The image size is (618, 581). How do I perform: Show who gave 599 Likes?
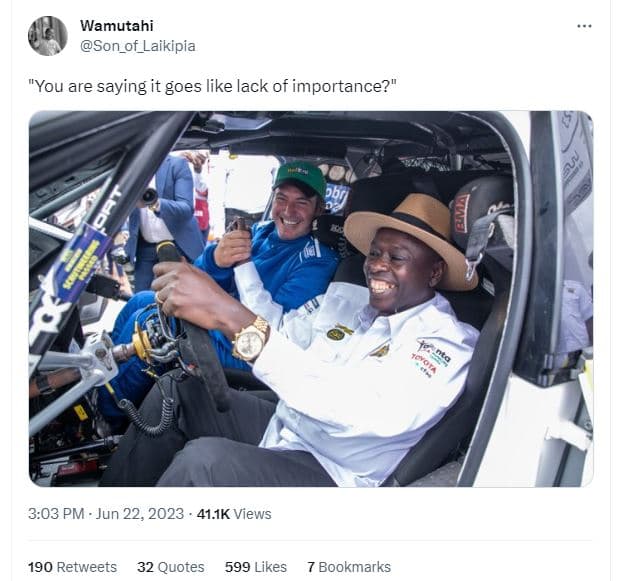coord(256,567)
